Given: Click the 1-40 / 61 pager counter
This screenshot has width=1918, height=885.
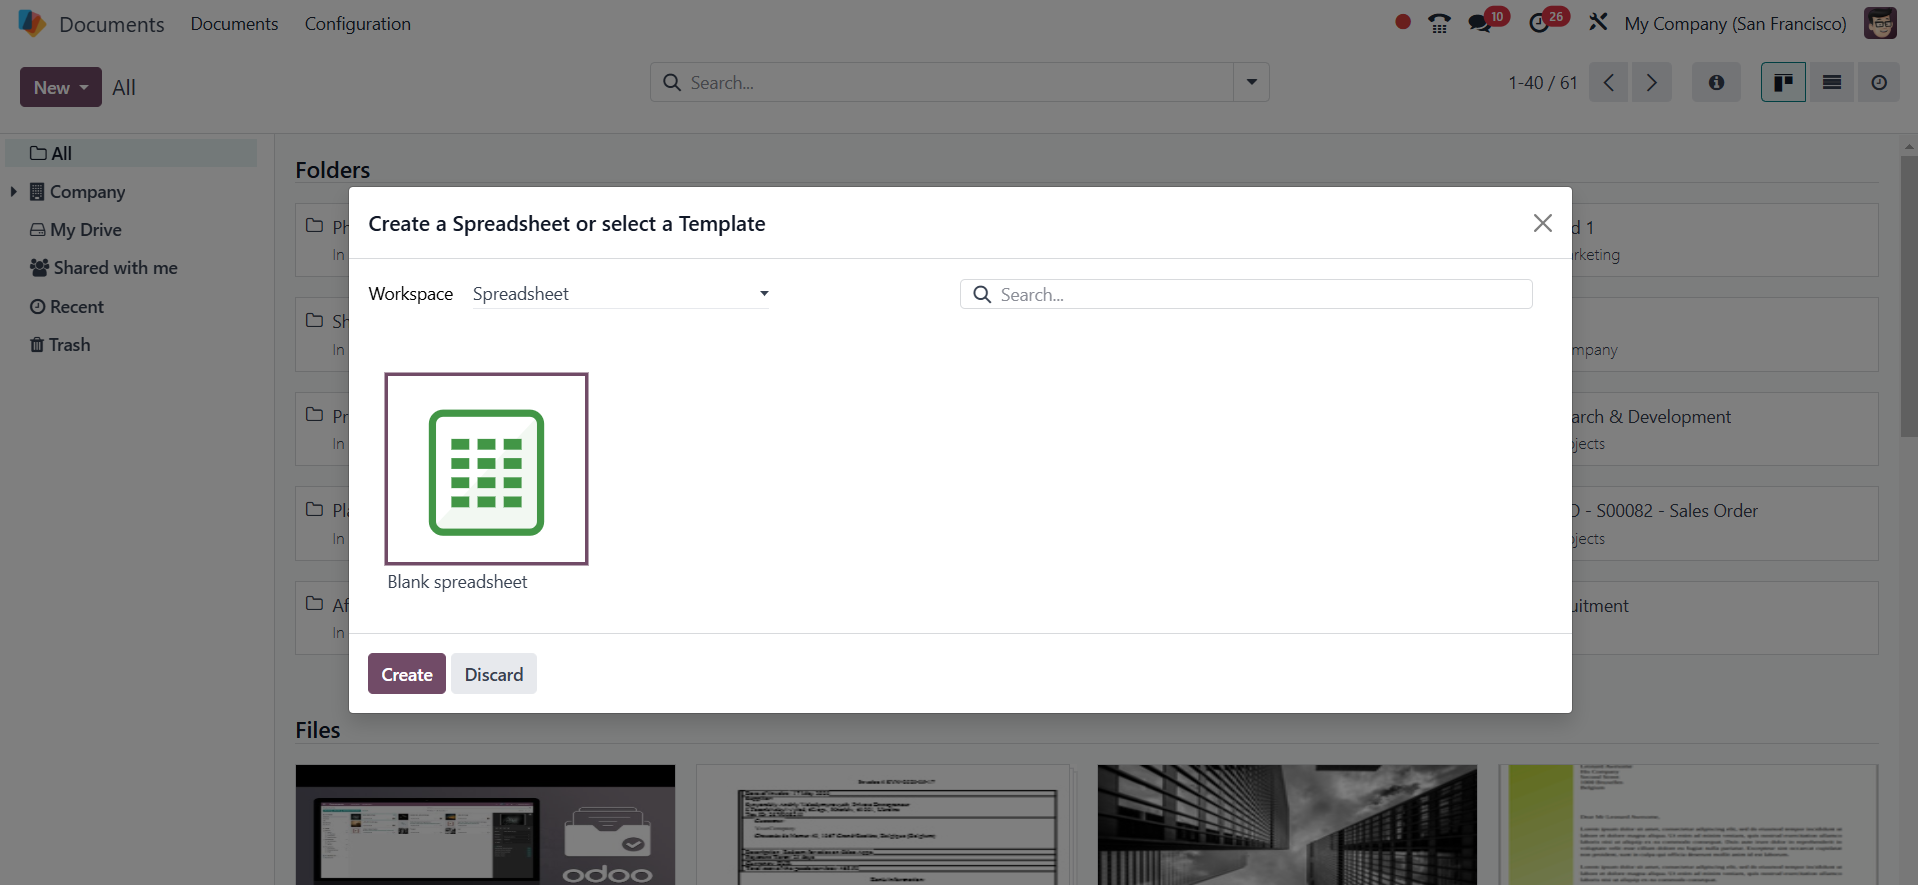Looking at the screenshot, I should pos(1542,83).
